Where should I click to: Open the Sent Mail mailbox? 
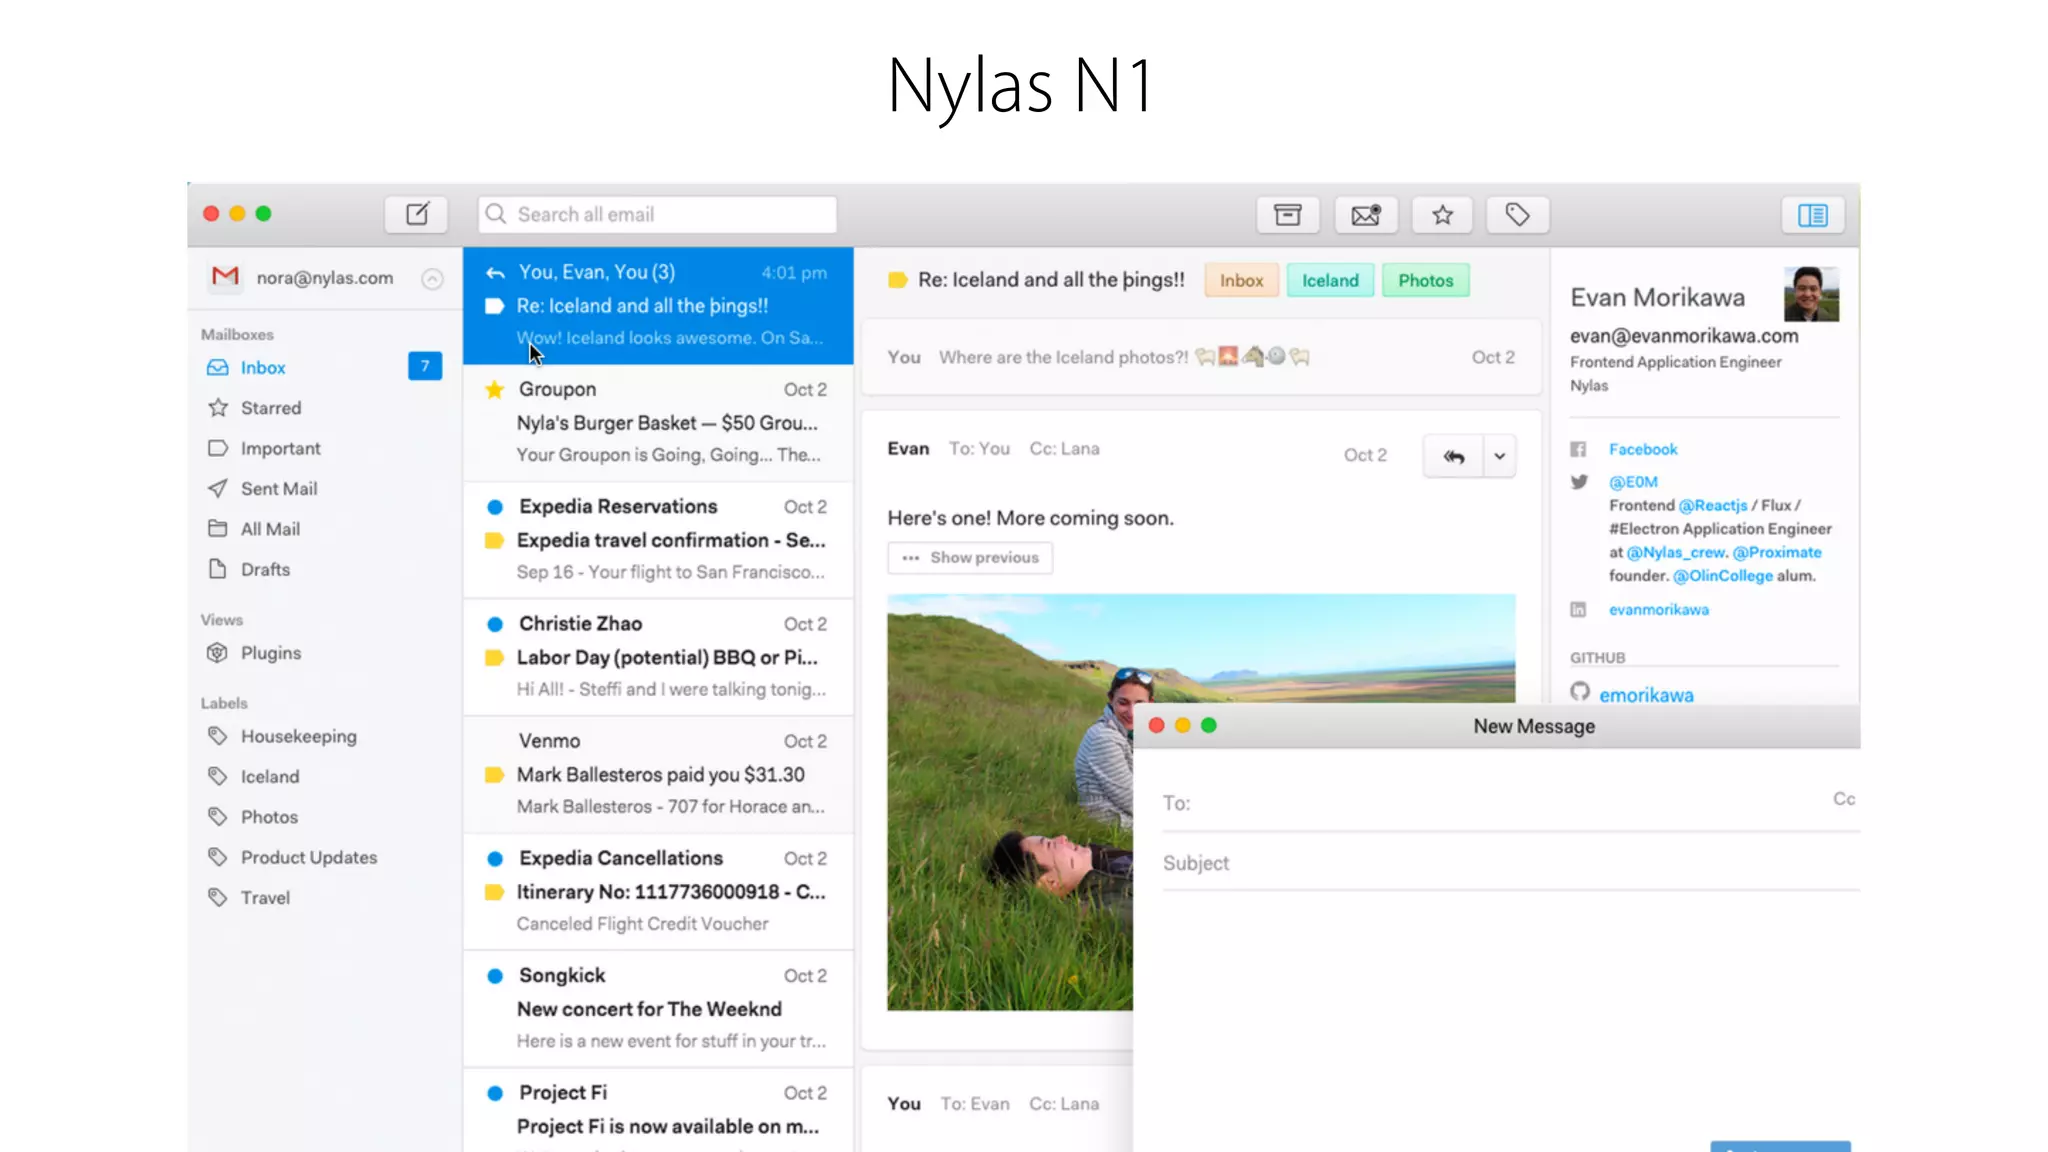(x=278, y=489)
